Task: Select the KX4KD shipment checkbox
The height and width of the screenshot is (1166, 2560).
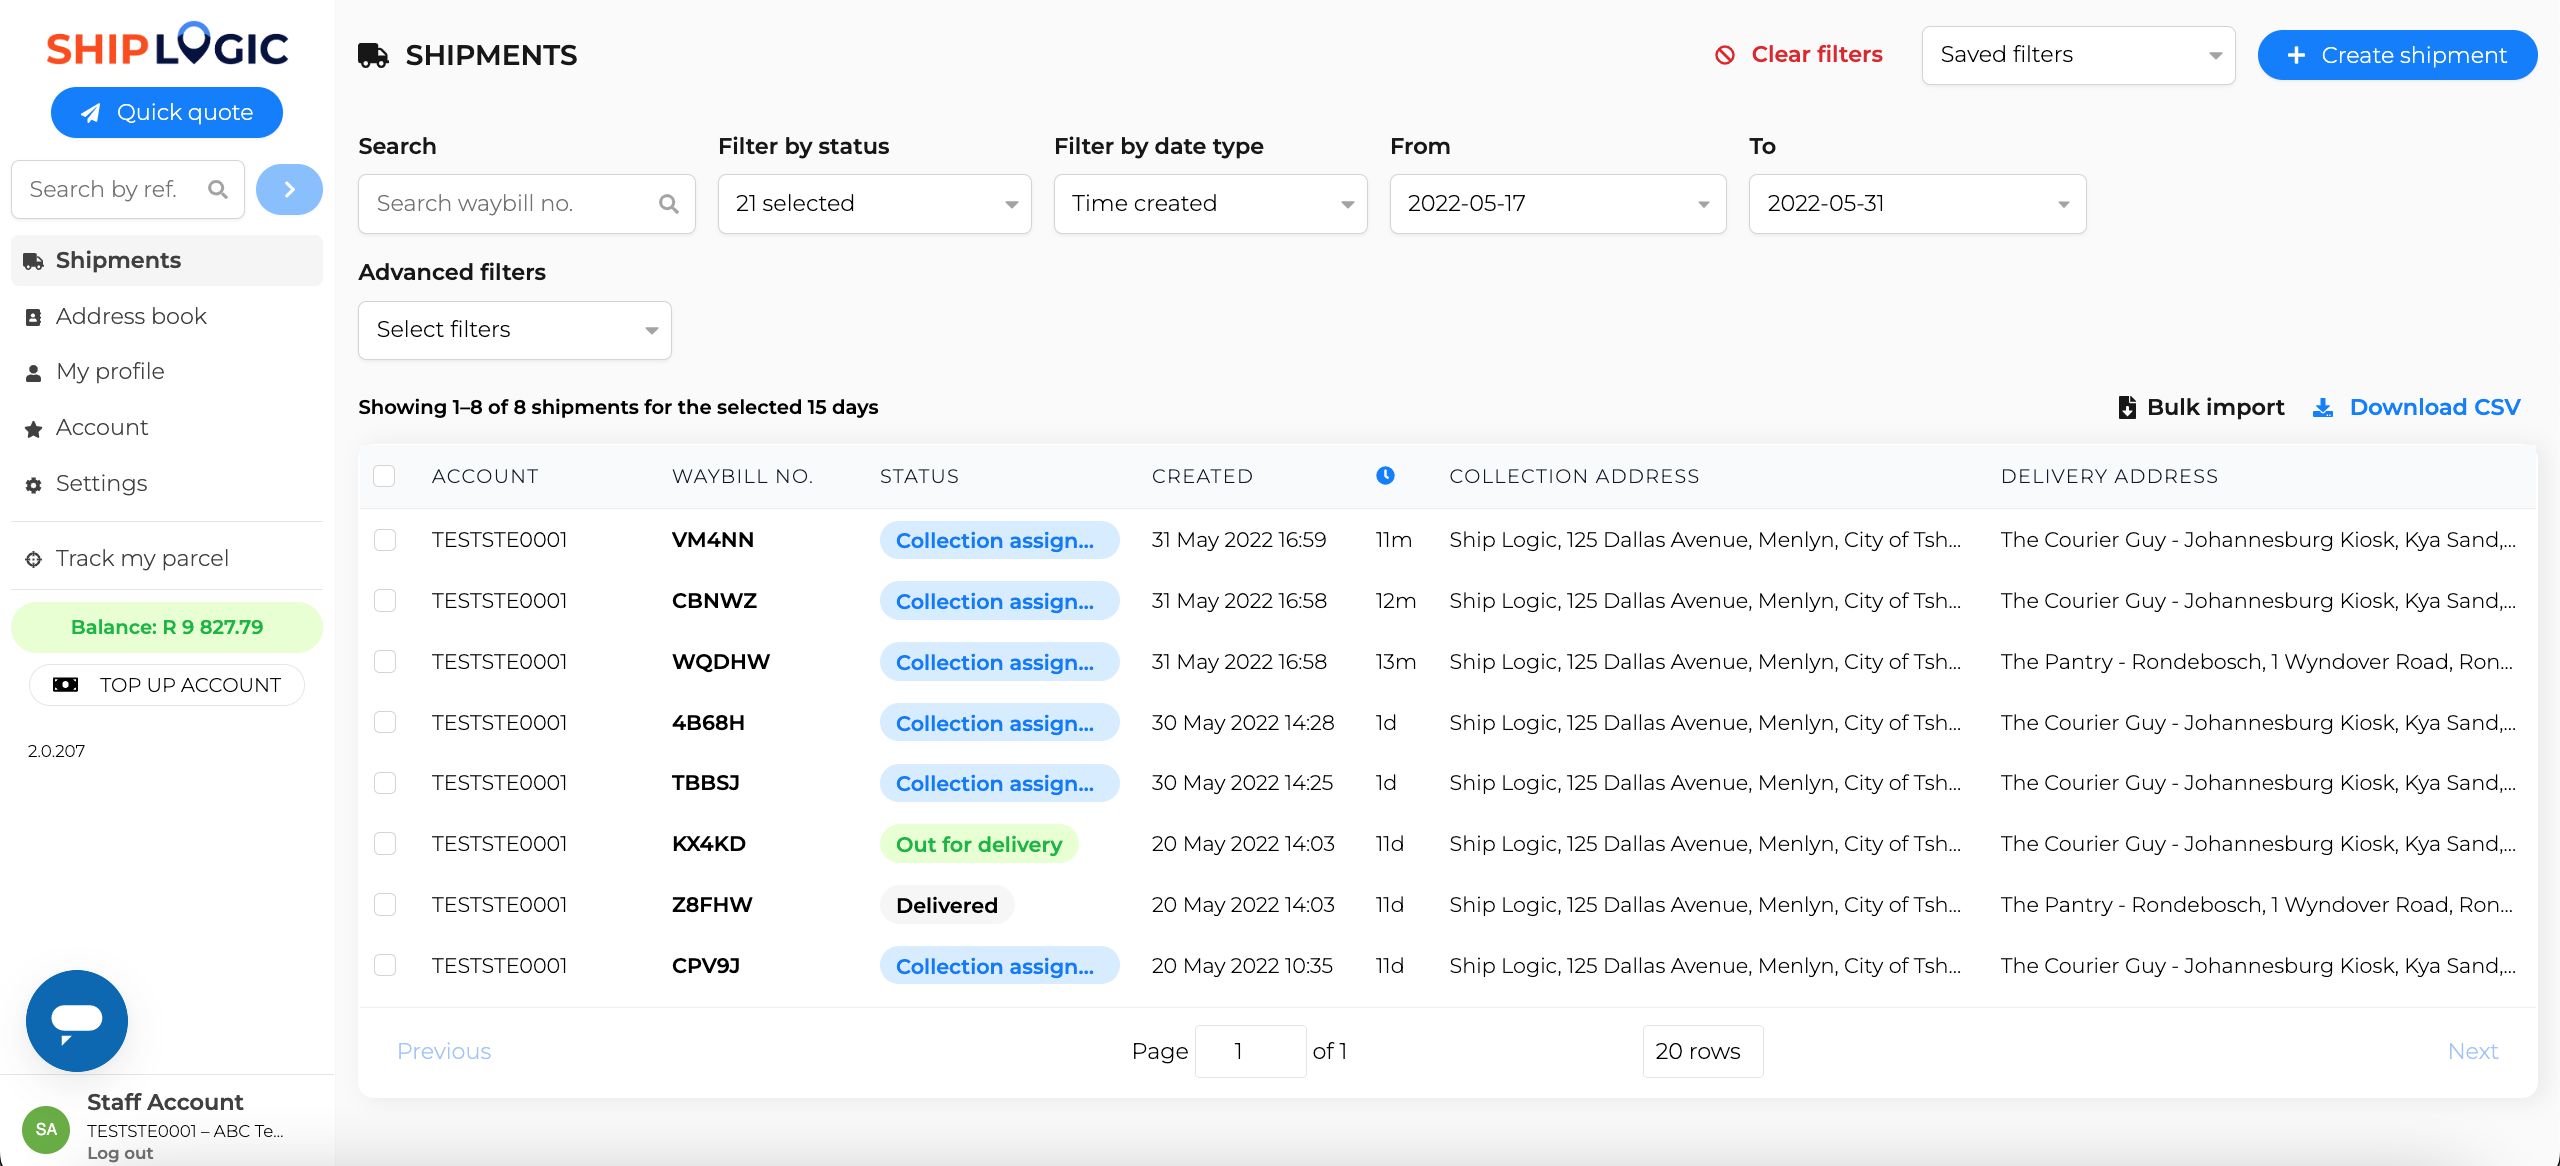Action: (x=384, y=843)
